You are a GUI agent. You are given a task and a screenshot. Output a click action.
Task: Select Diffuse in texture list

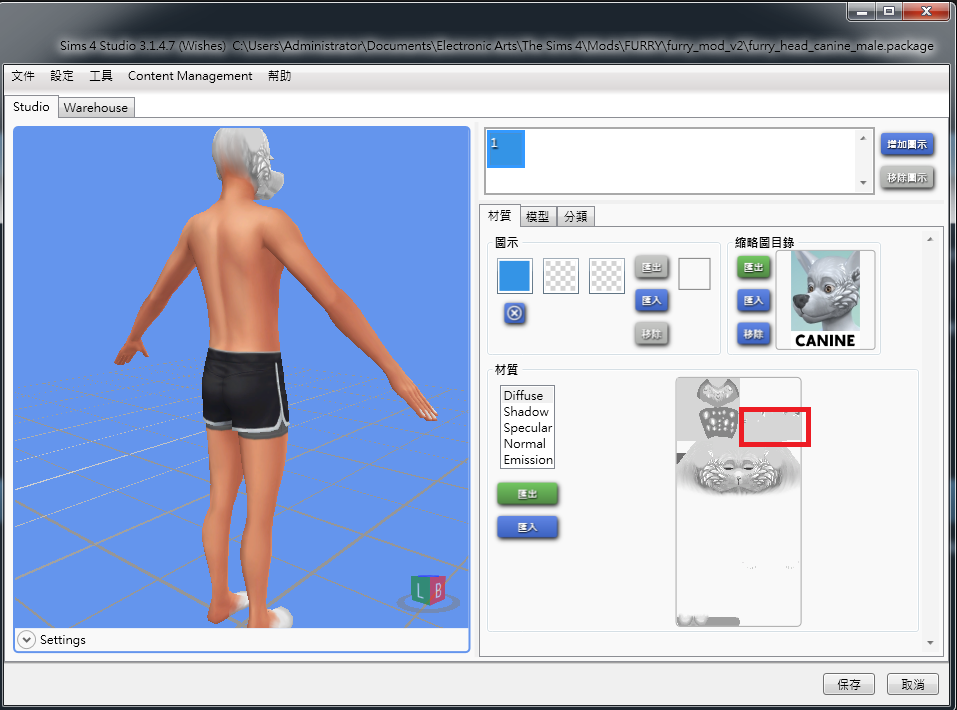pos(527,396)
